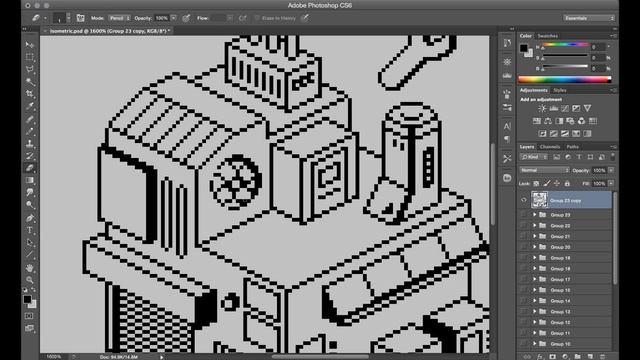Switch to the Swatches tab

coord(548,36)
